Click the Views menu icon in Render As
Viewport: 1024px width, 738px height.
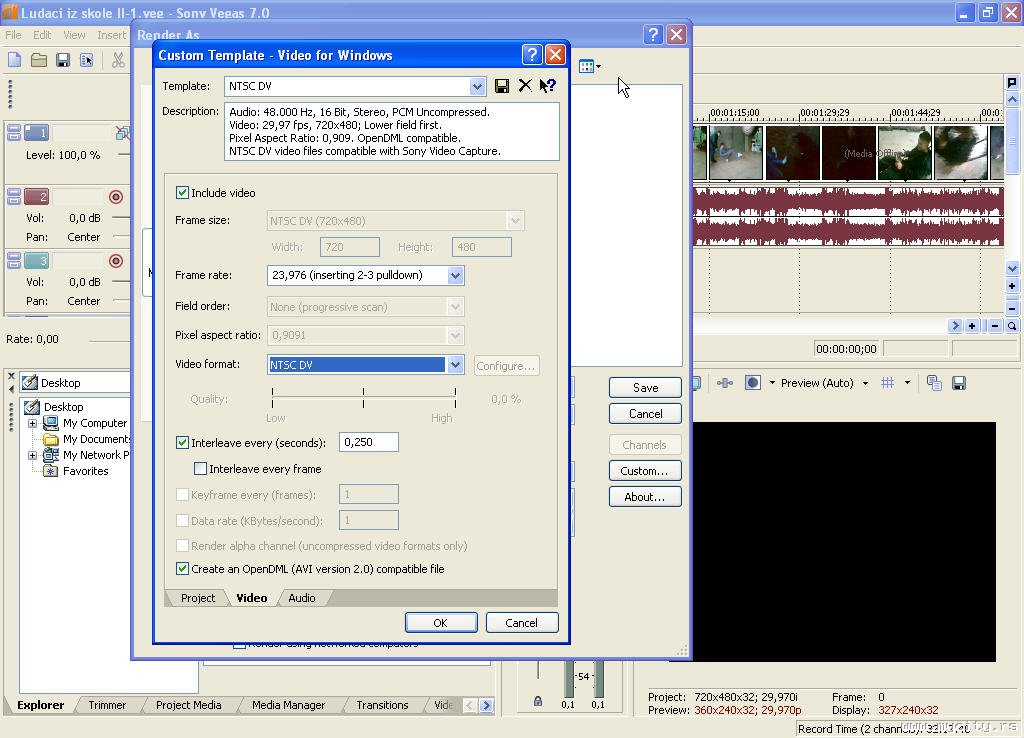[x=588, y=67]
